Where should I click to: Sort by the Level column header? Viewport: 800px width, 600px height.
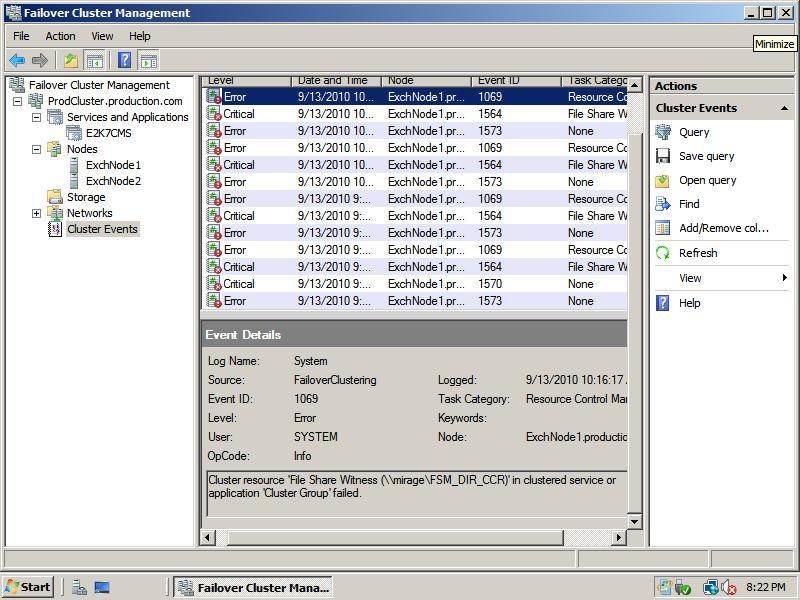[x=247, y=81]
